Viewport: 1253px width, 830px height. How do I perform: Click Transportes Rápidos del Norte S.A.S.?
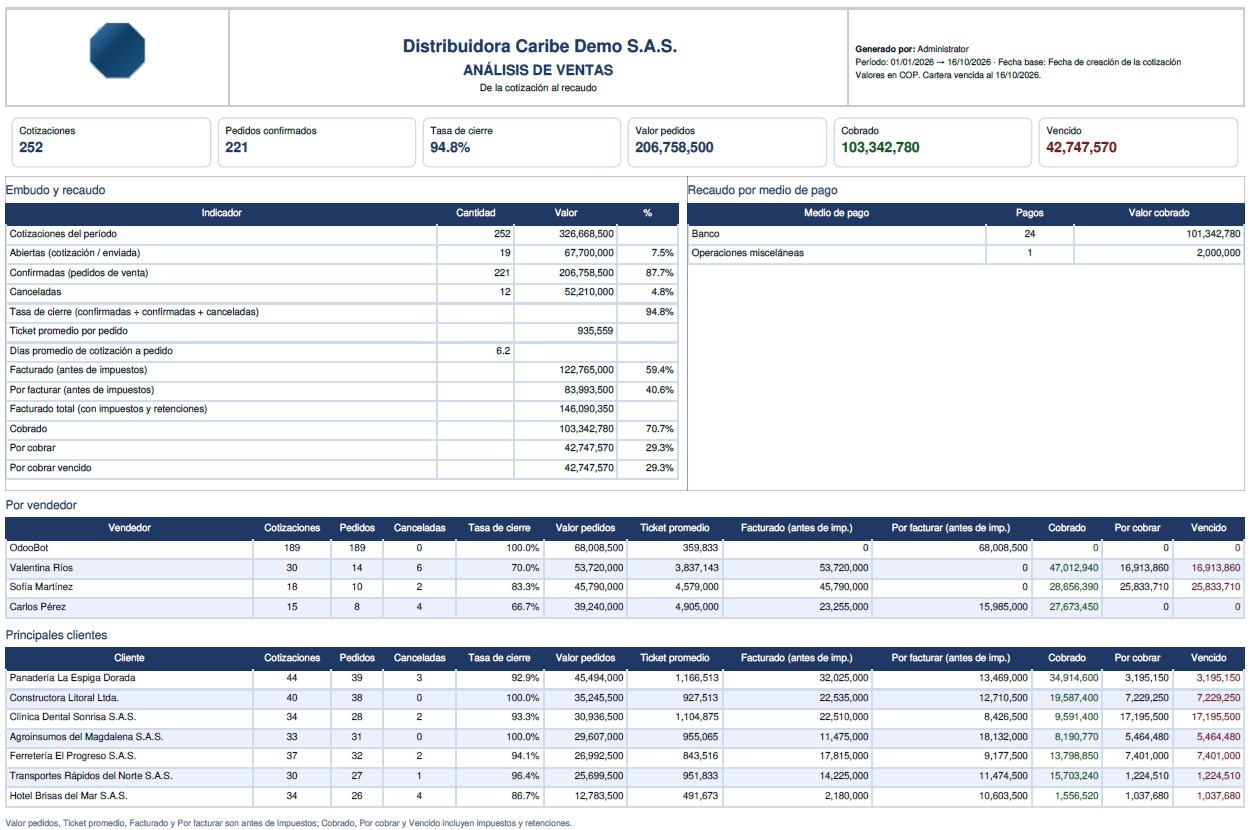91,776
